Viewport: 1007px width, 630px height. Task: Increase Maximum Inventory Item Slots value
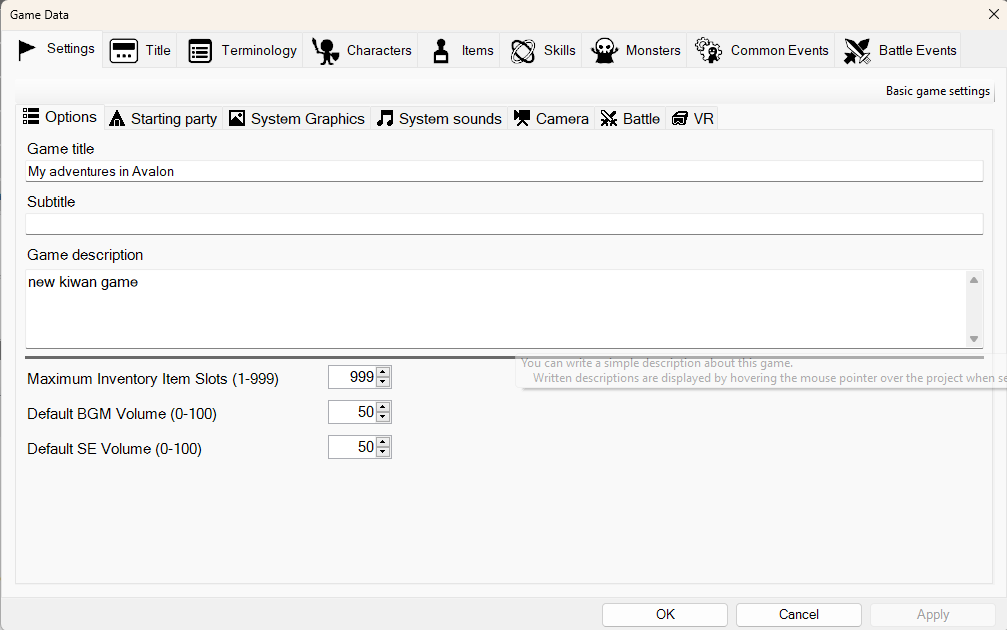coord(384,372)
